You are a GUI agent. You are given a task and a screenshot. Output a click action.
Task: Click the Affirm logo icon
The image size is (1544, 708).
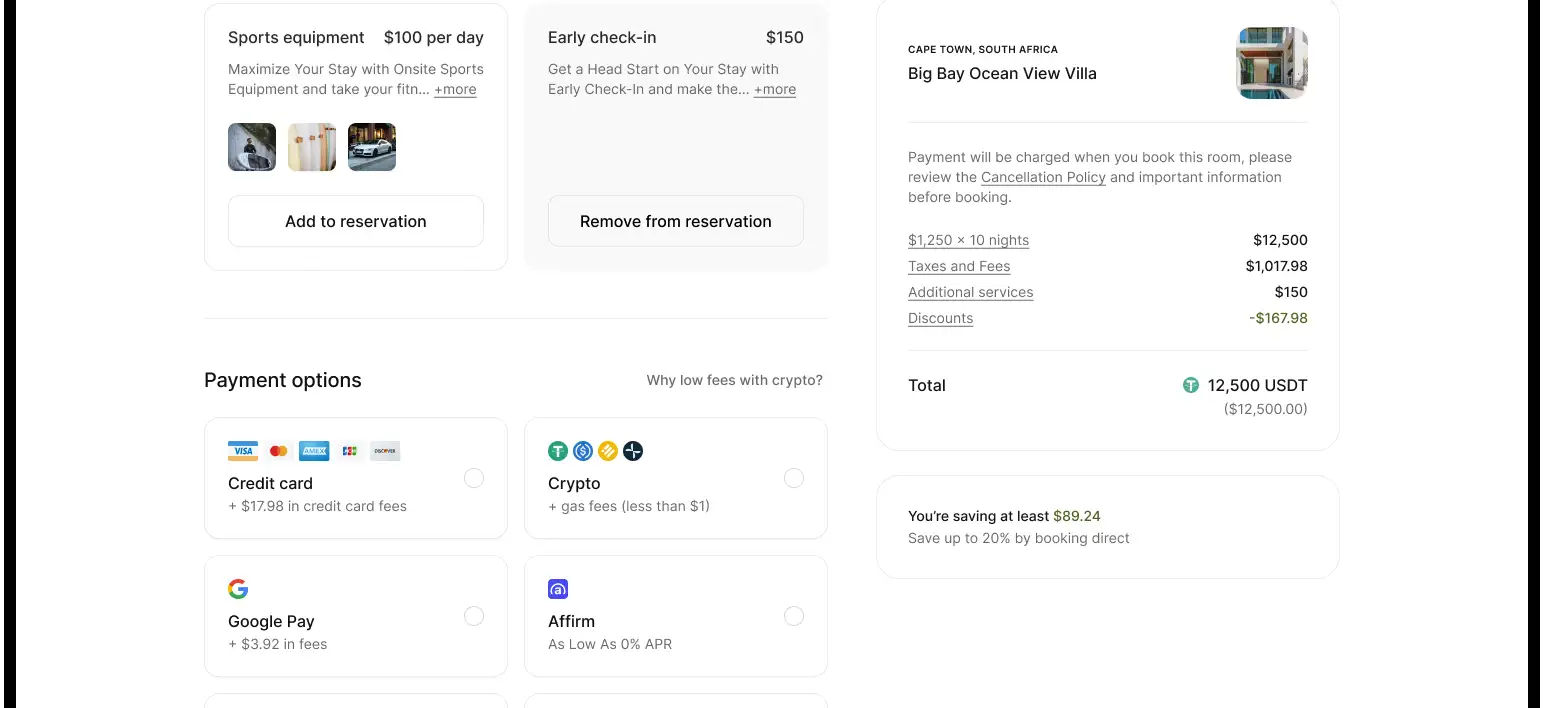point(558,589)
